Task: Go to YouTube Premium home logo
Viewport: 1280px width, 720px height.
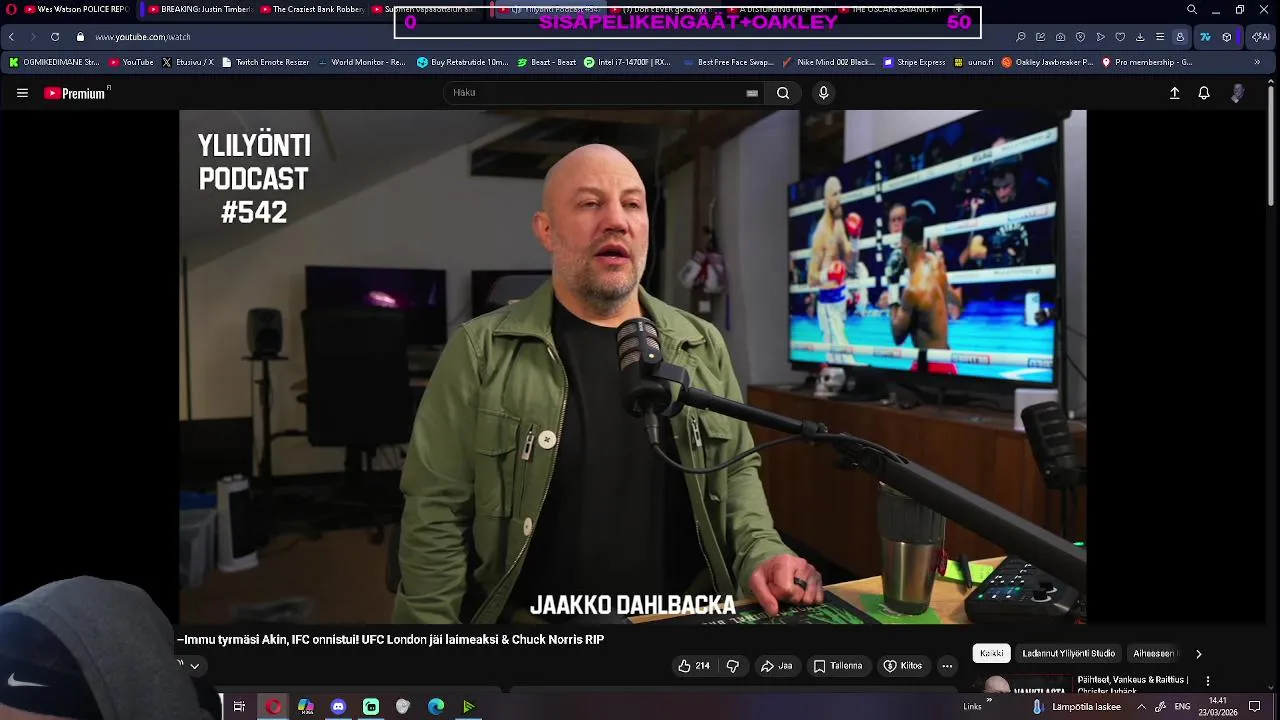Action: [75, 93]
